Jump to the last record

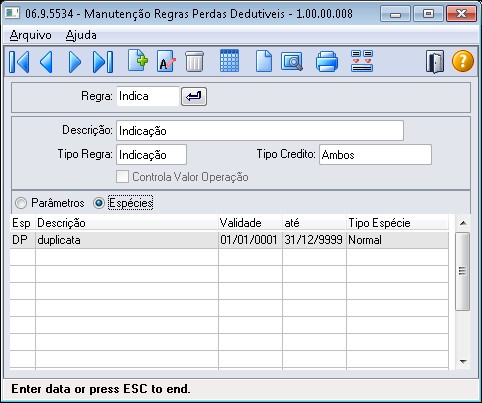(x=103, y=62)
